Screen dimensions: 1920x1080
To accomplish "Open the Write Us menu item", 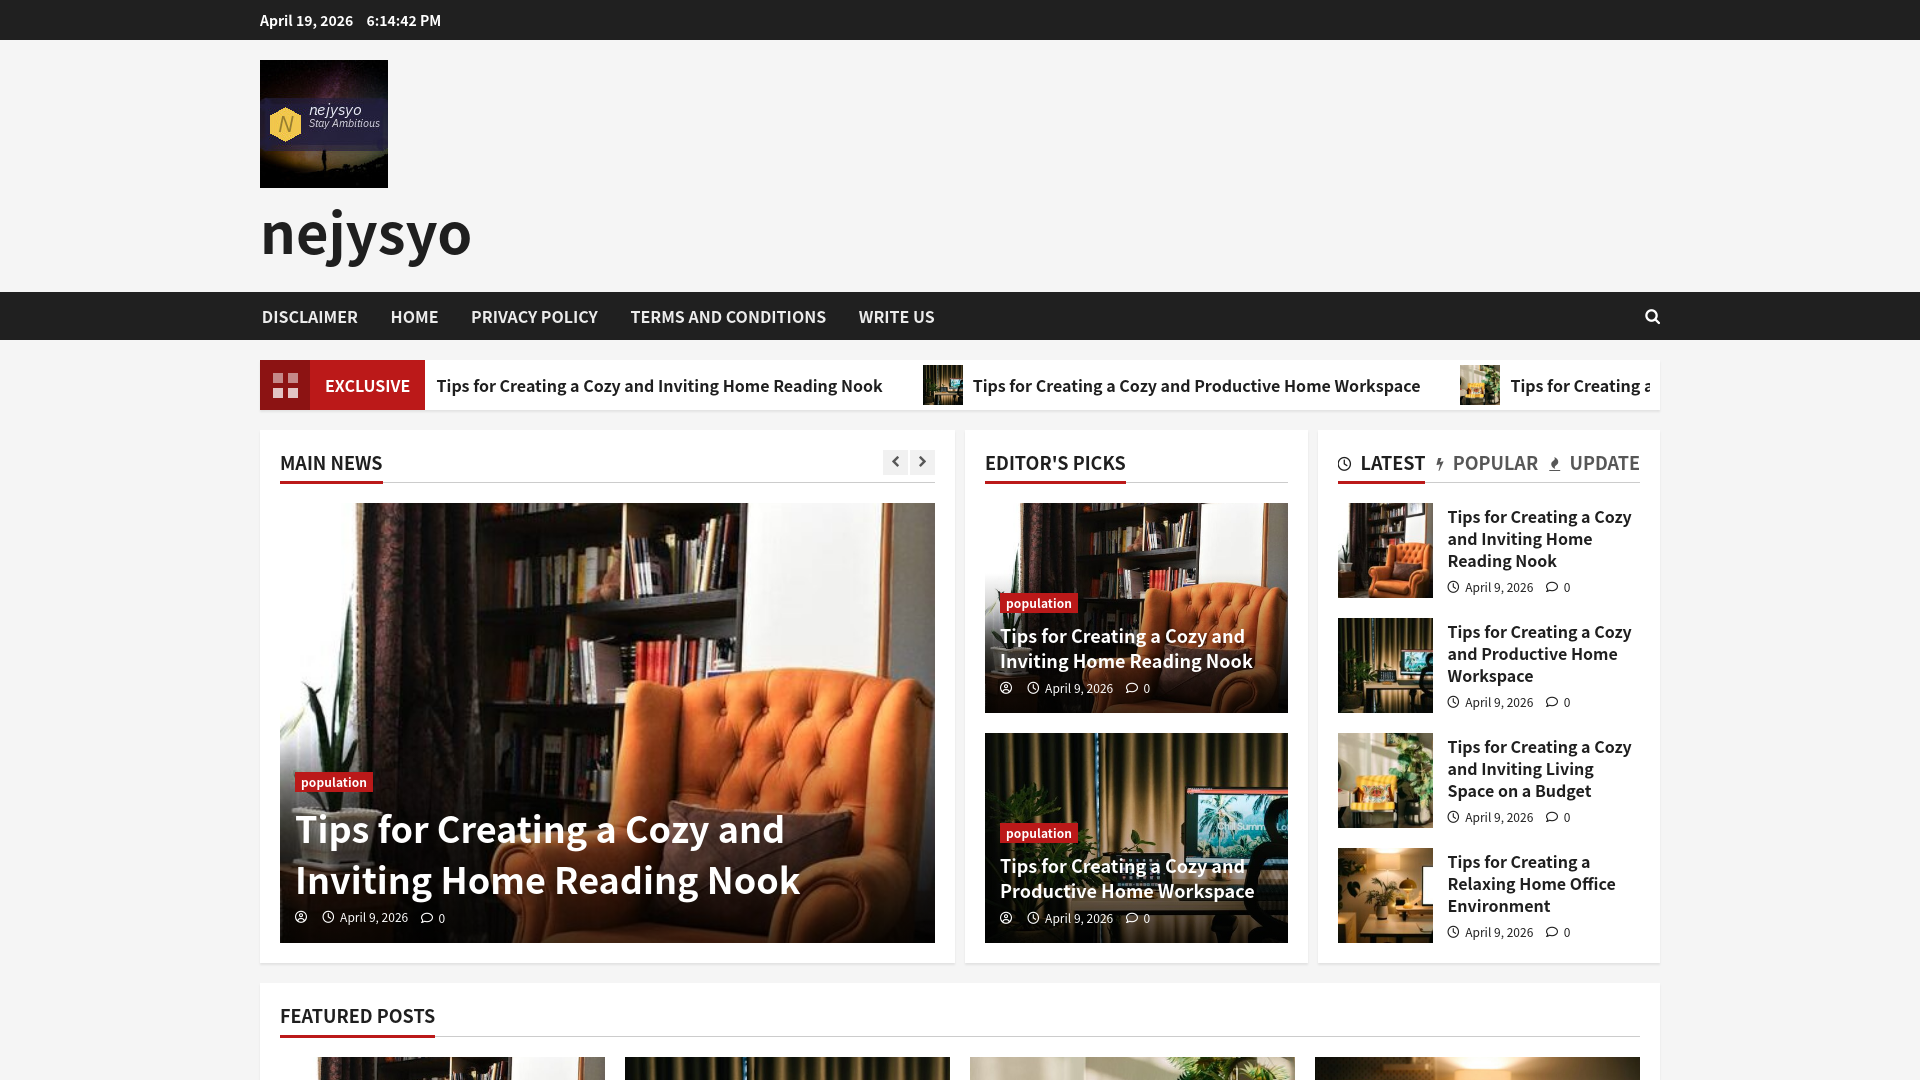I will [x=896, y=317].
